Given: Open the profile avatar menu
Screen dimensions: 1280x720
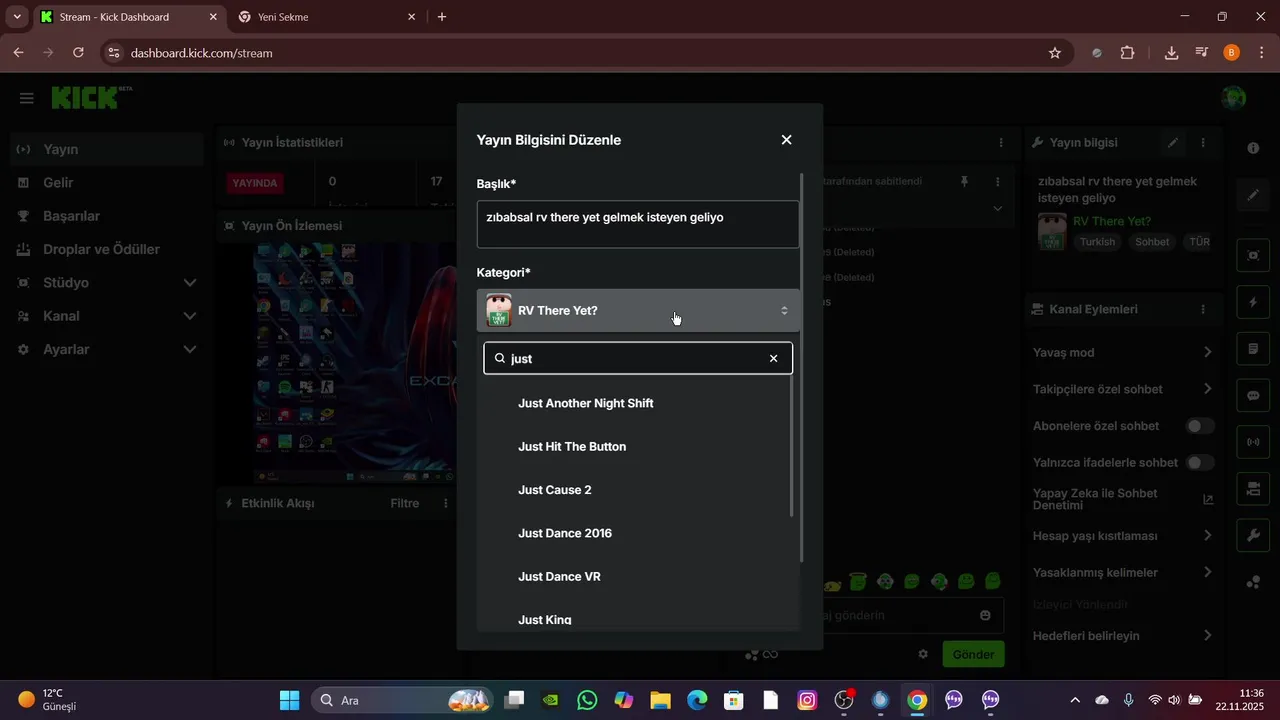Looking at the screenshot, I should pos(1234,98).
